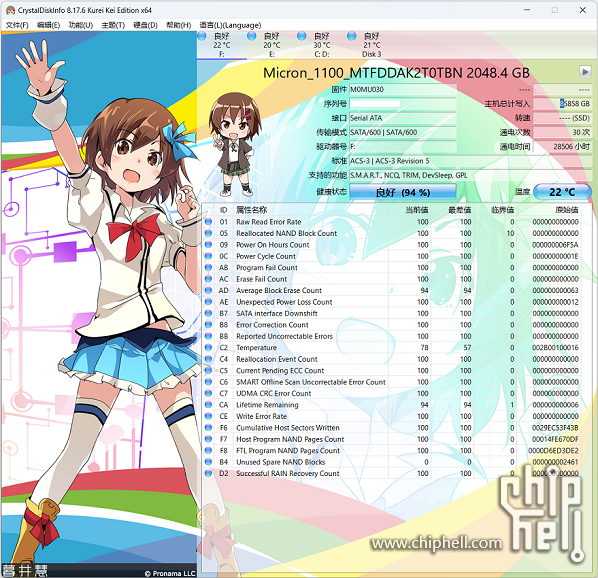Click status icon for FTL Program NAND Pages Count

[x=208, y=450]
